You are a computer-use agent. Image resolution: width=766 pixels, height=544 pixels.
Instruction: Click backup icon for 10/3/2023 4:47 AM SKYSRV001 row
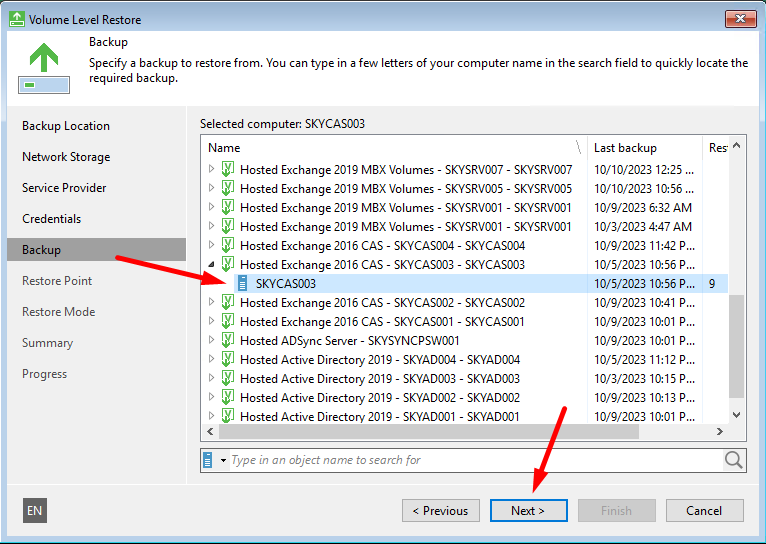tap(228, 227)
